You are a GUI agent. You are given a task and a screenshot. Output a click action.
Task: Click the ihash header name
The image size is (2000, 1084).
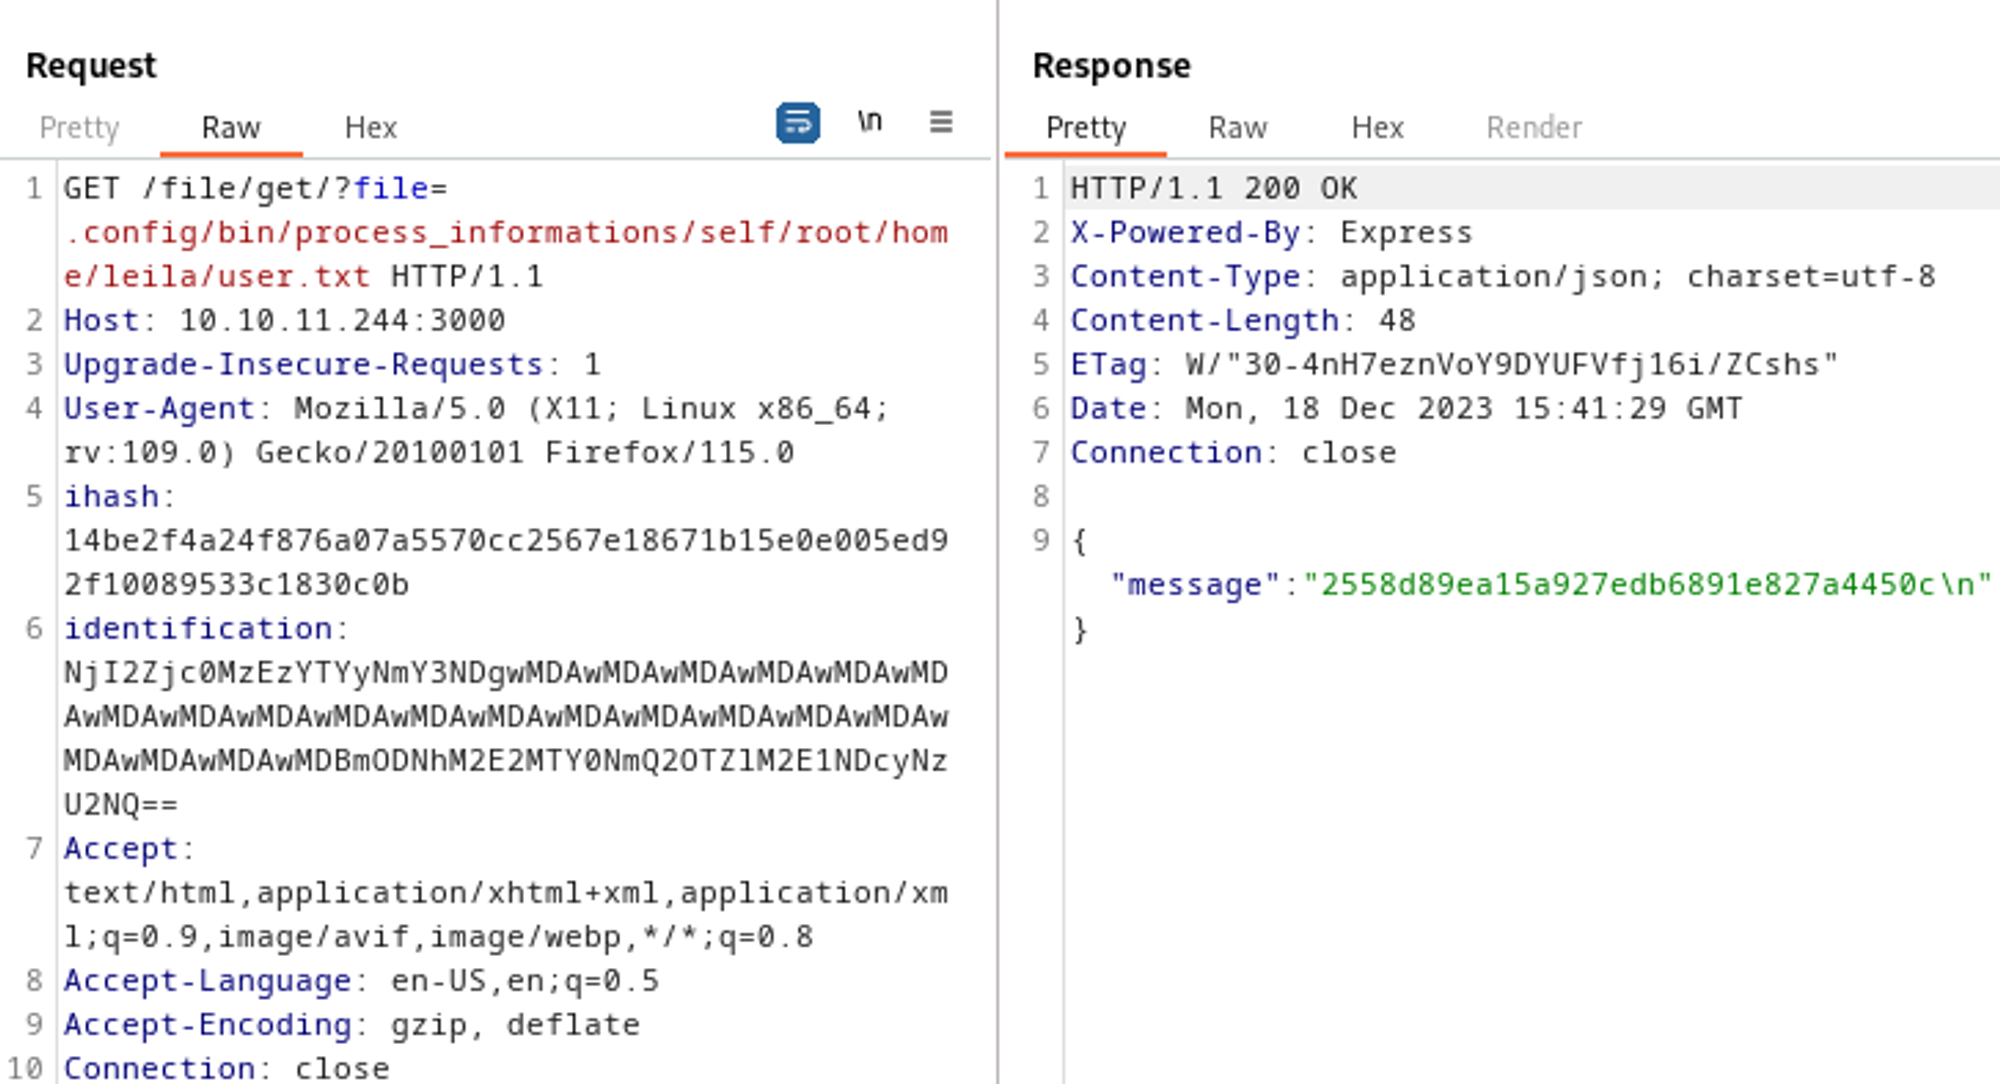[111, 497]
